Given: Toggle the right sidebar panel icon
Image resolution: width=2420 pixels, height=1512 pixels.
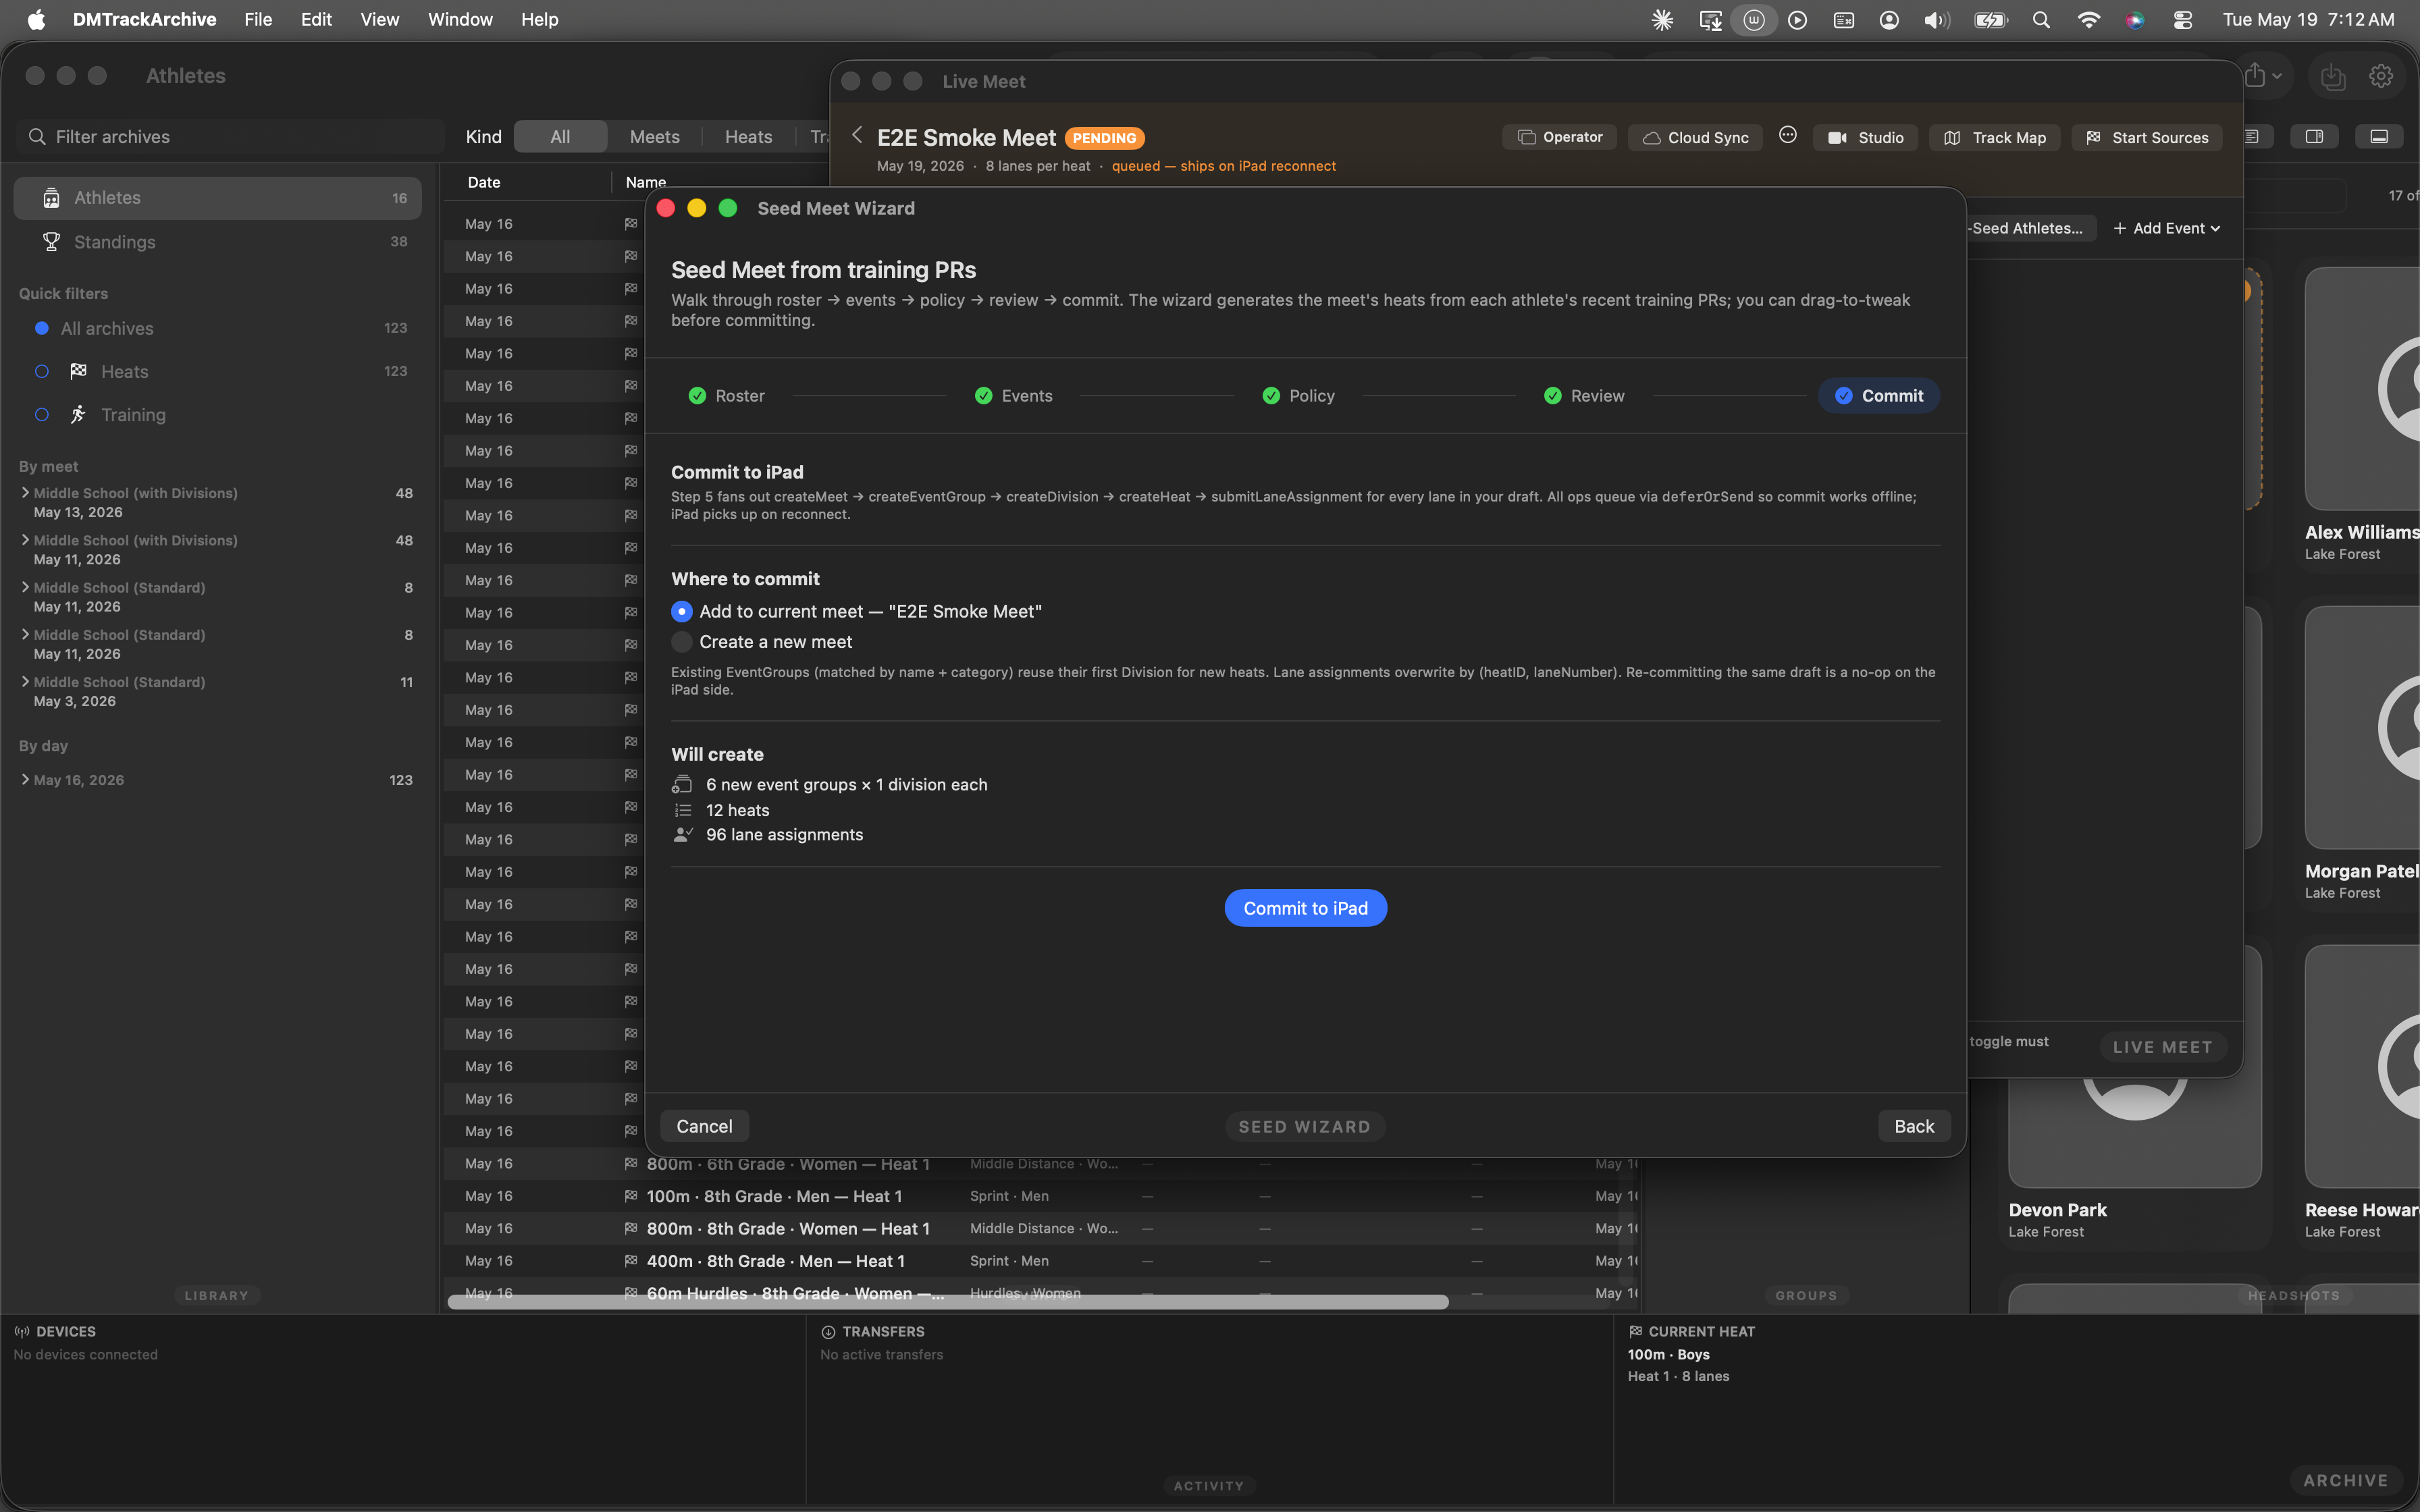Looking at the screenshot, I should pos(2314,137).
